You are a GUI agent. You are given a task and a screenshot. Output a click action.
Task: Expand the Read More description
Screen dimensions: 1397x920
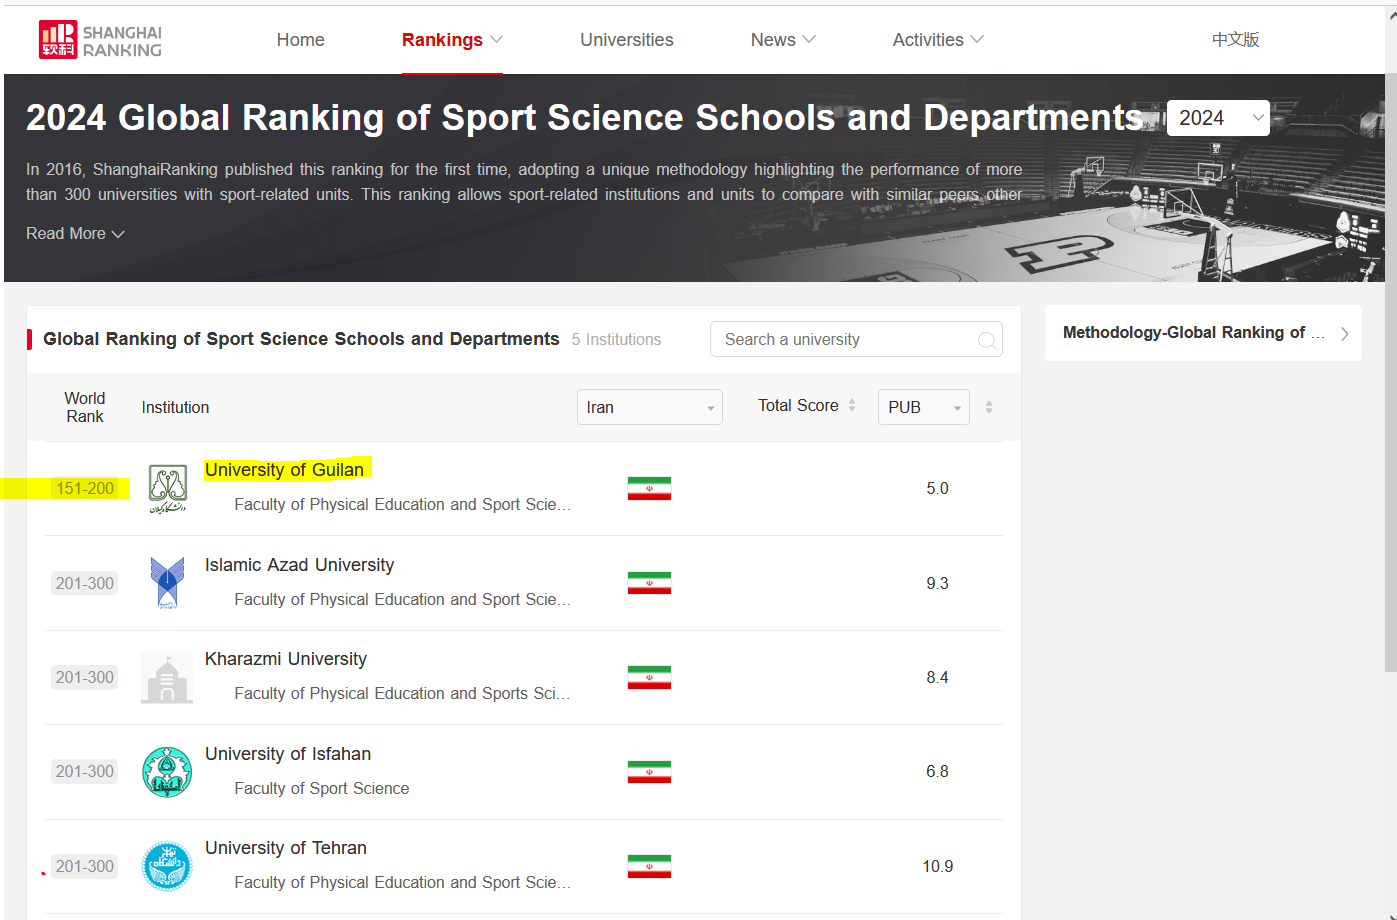75,234
